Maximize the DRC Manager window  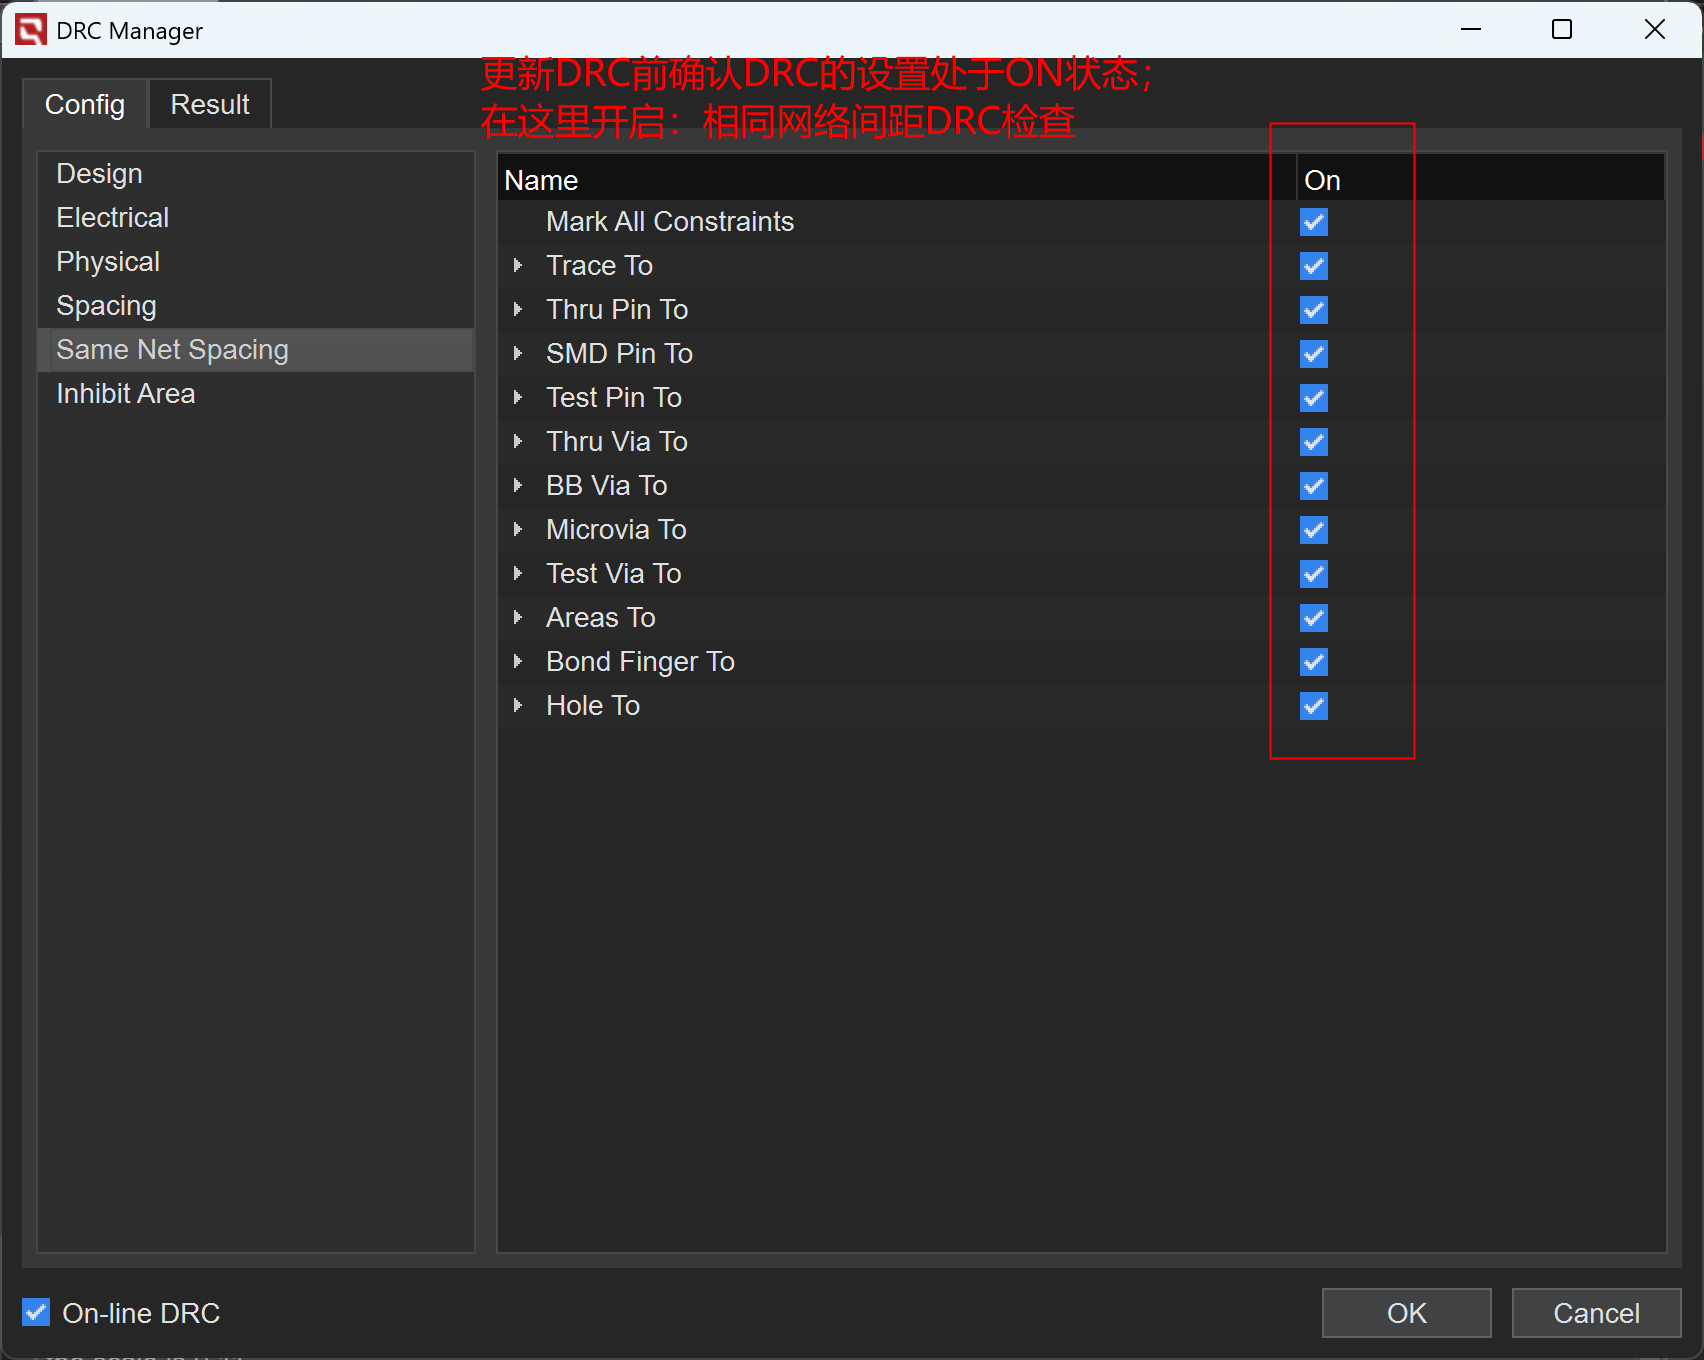(1561, 30)
